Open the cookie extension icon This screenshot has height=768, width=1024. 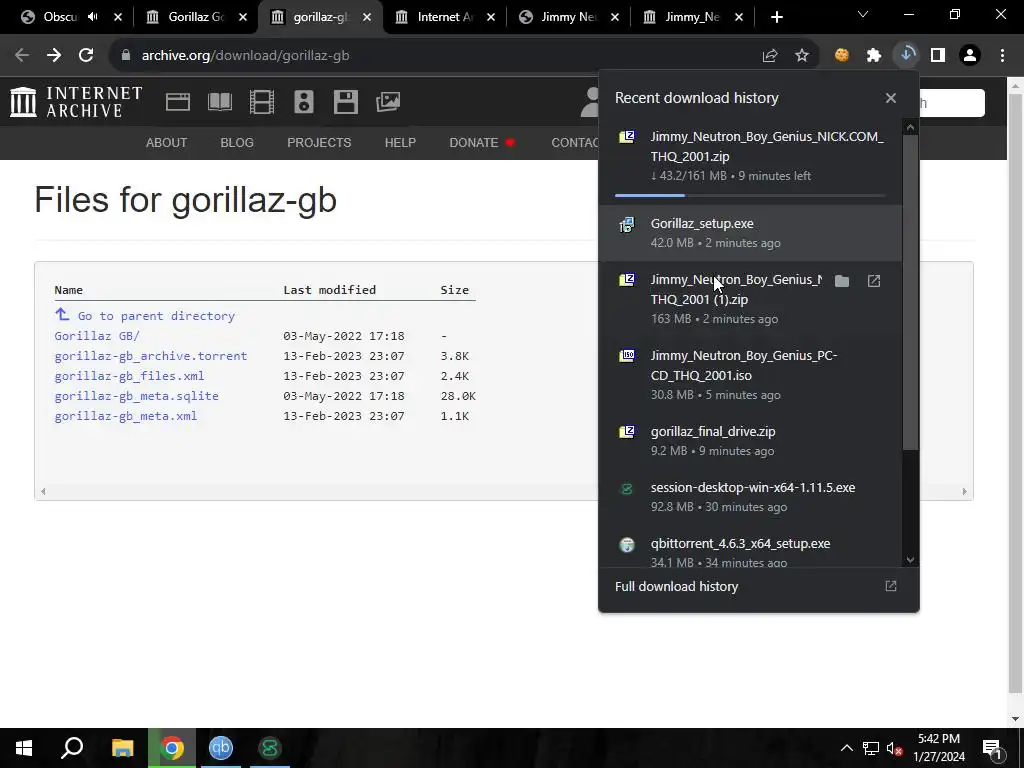point(842,56)
